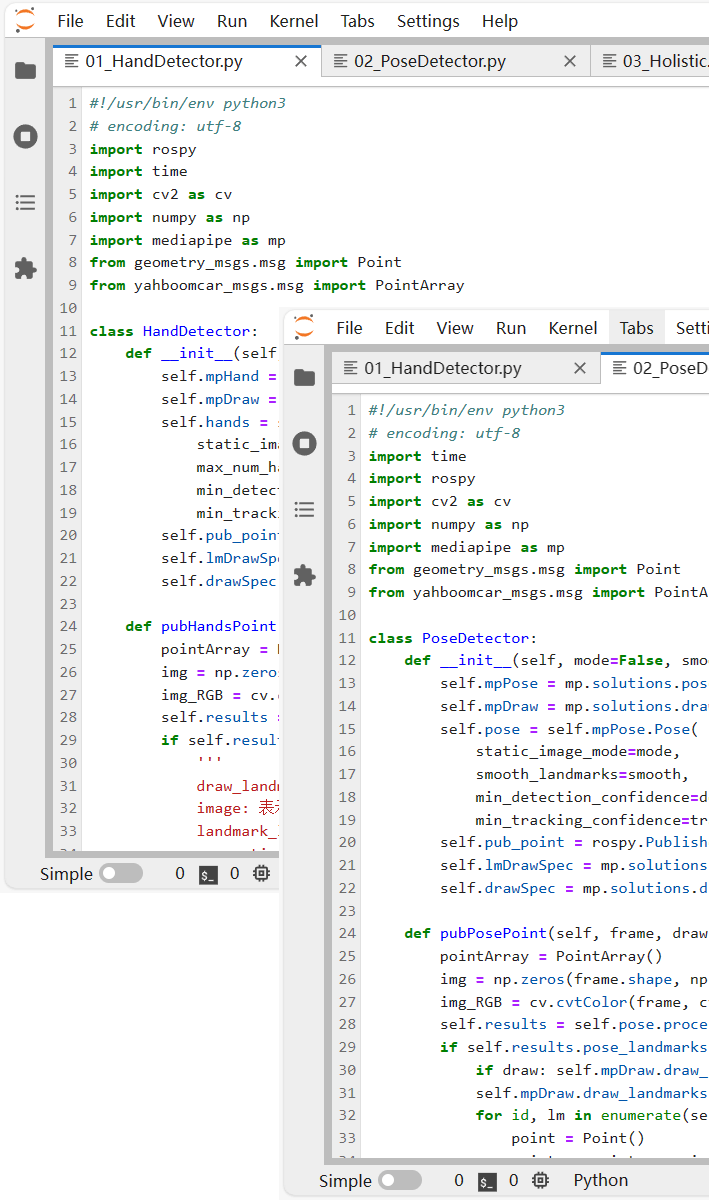Open file browser folder icon in front window
The height and width of the screenshot is (1200, 709).
coord(305,377)
